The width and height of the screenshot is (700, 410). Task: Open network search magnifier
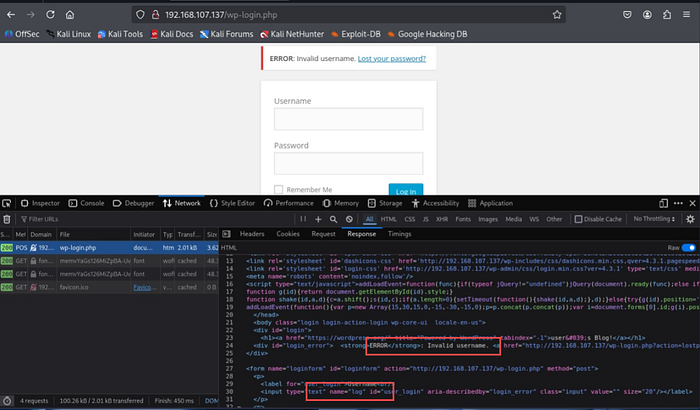point(333,219)
